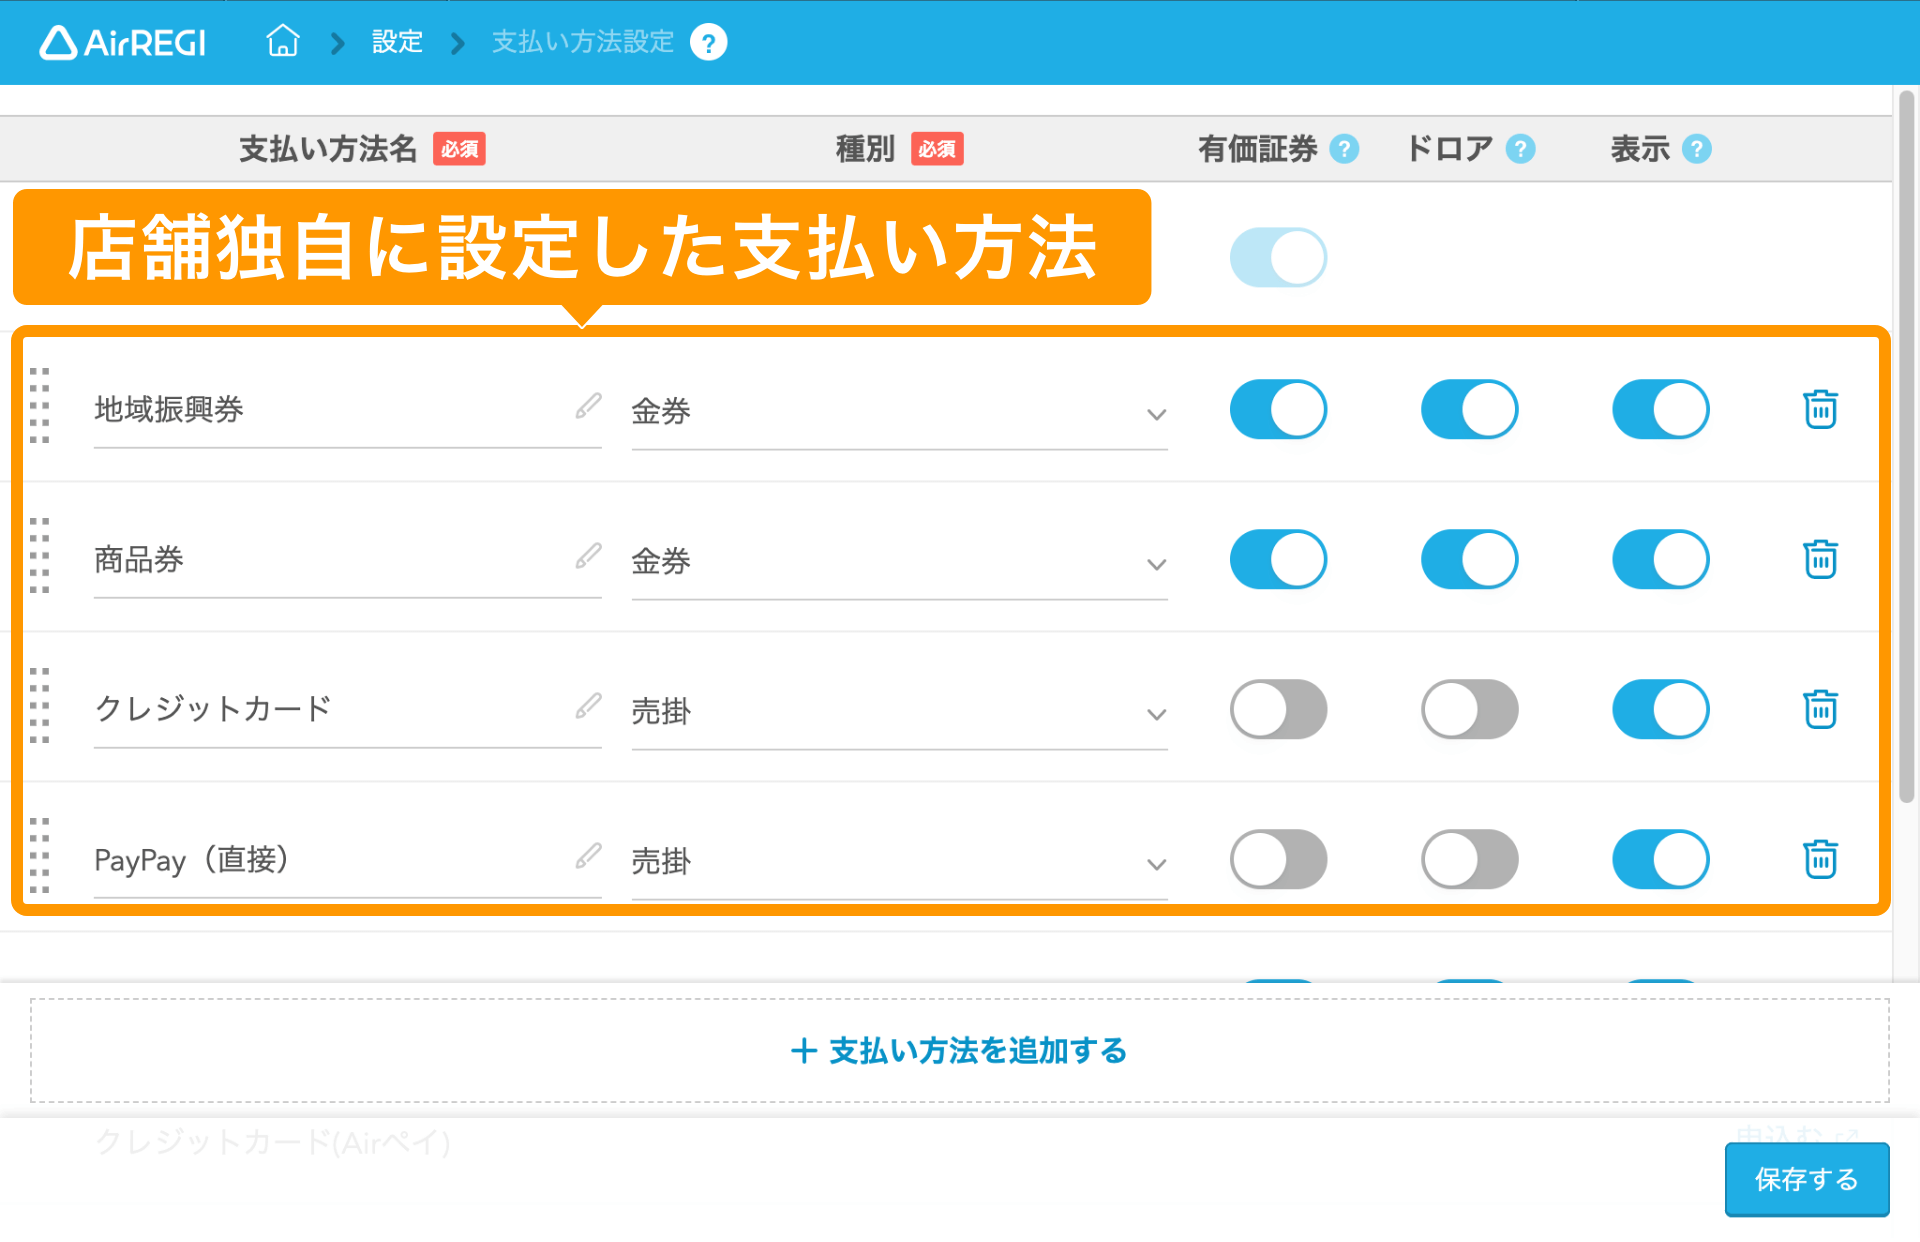Edit name field 地域振興券
This screenshot has width=1920, height=1242.
click(347, 410)
